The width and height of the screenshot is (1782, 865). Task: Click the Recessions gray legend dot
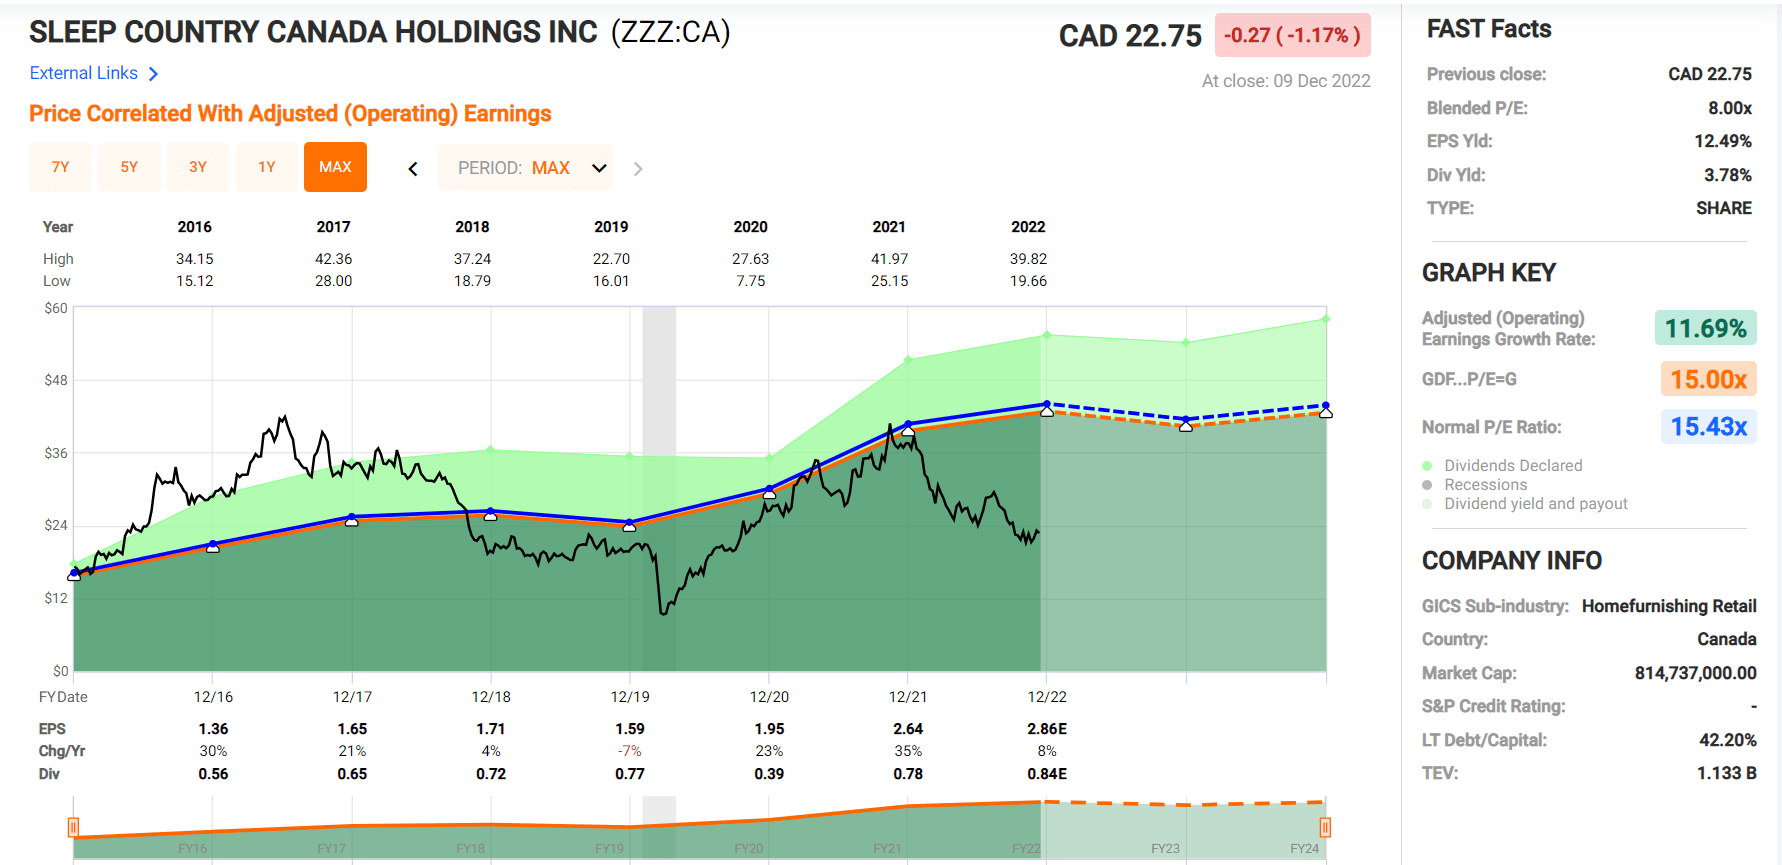pyautogui.click(x=1428, y=485)
